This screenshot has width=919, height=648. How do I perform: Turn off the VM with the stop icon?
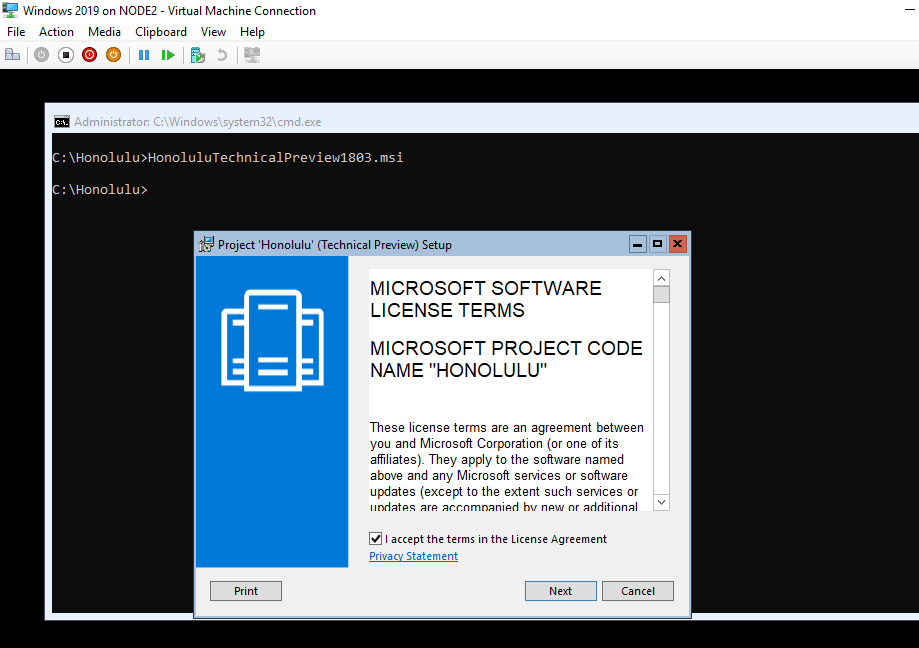pyautogui.click(x=66, y=55)
